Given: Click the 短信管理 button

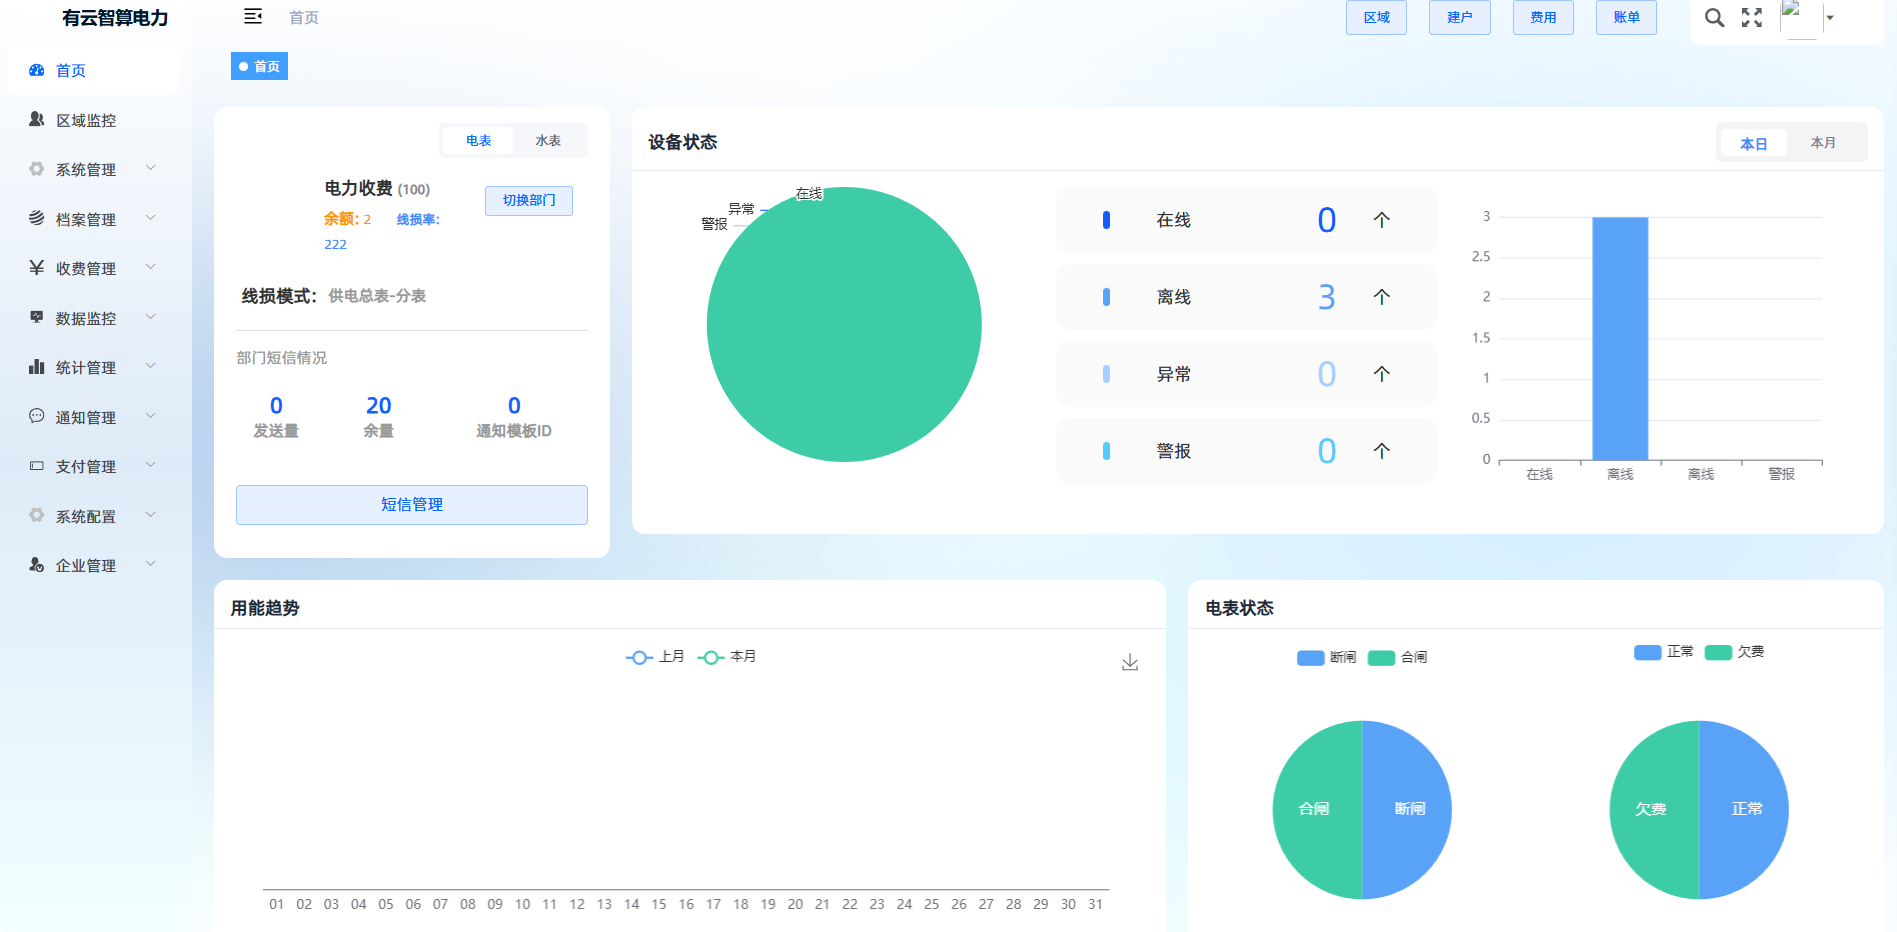Looking at the screenshot, I should pyautogui.click(x=411, y=505).
